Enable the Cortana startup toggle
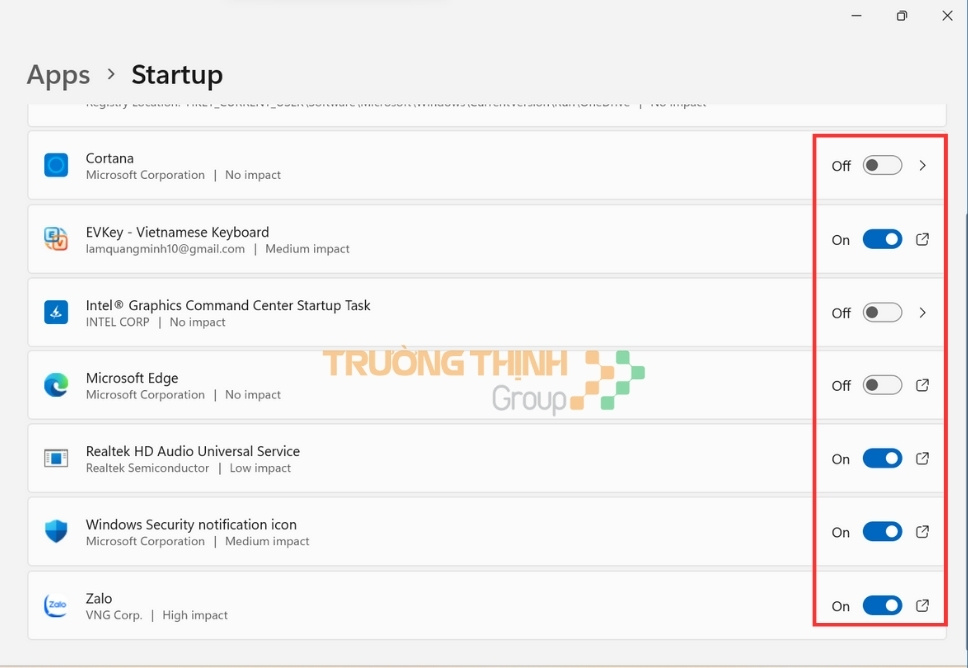This screenshot has height=668, width=968. pyautogui.click(x=882, y=165)
